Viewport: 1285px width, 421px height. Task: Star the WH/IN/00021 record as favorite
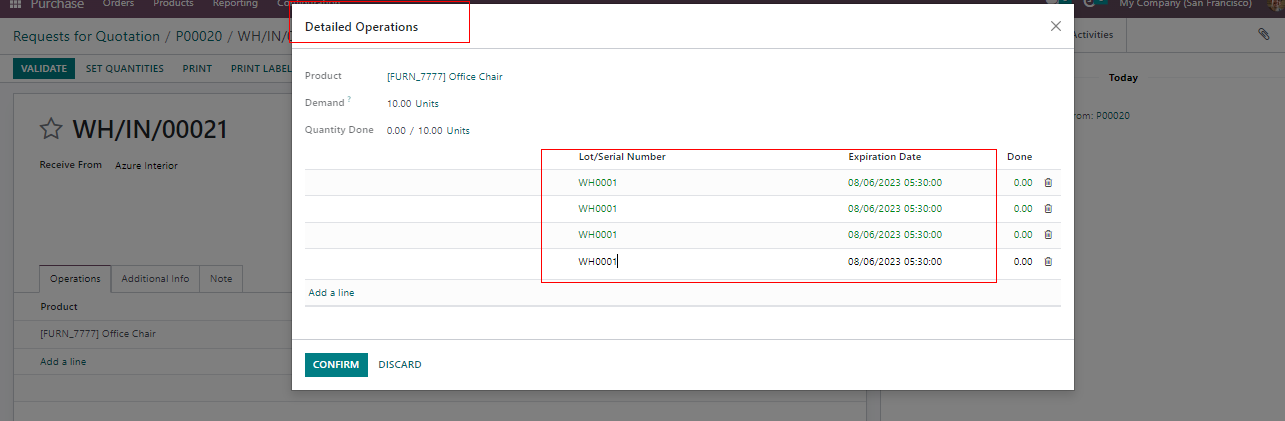(51, 129)
